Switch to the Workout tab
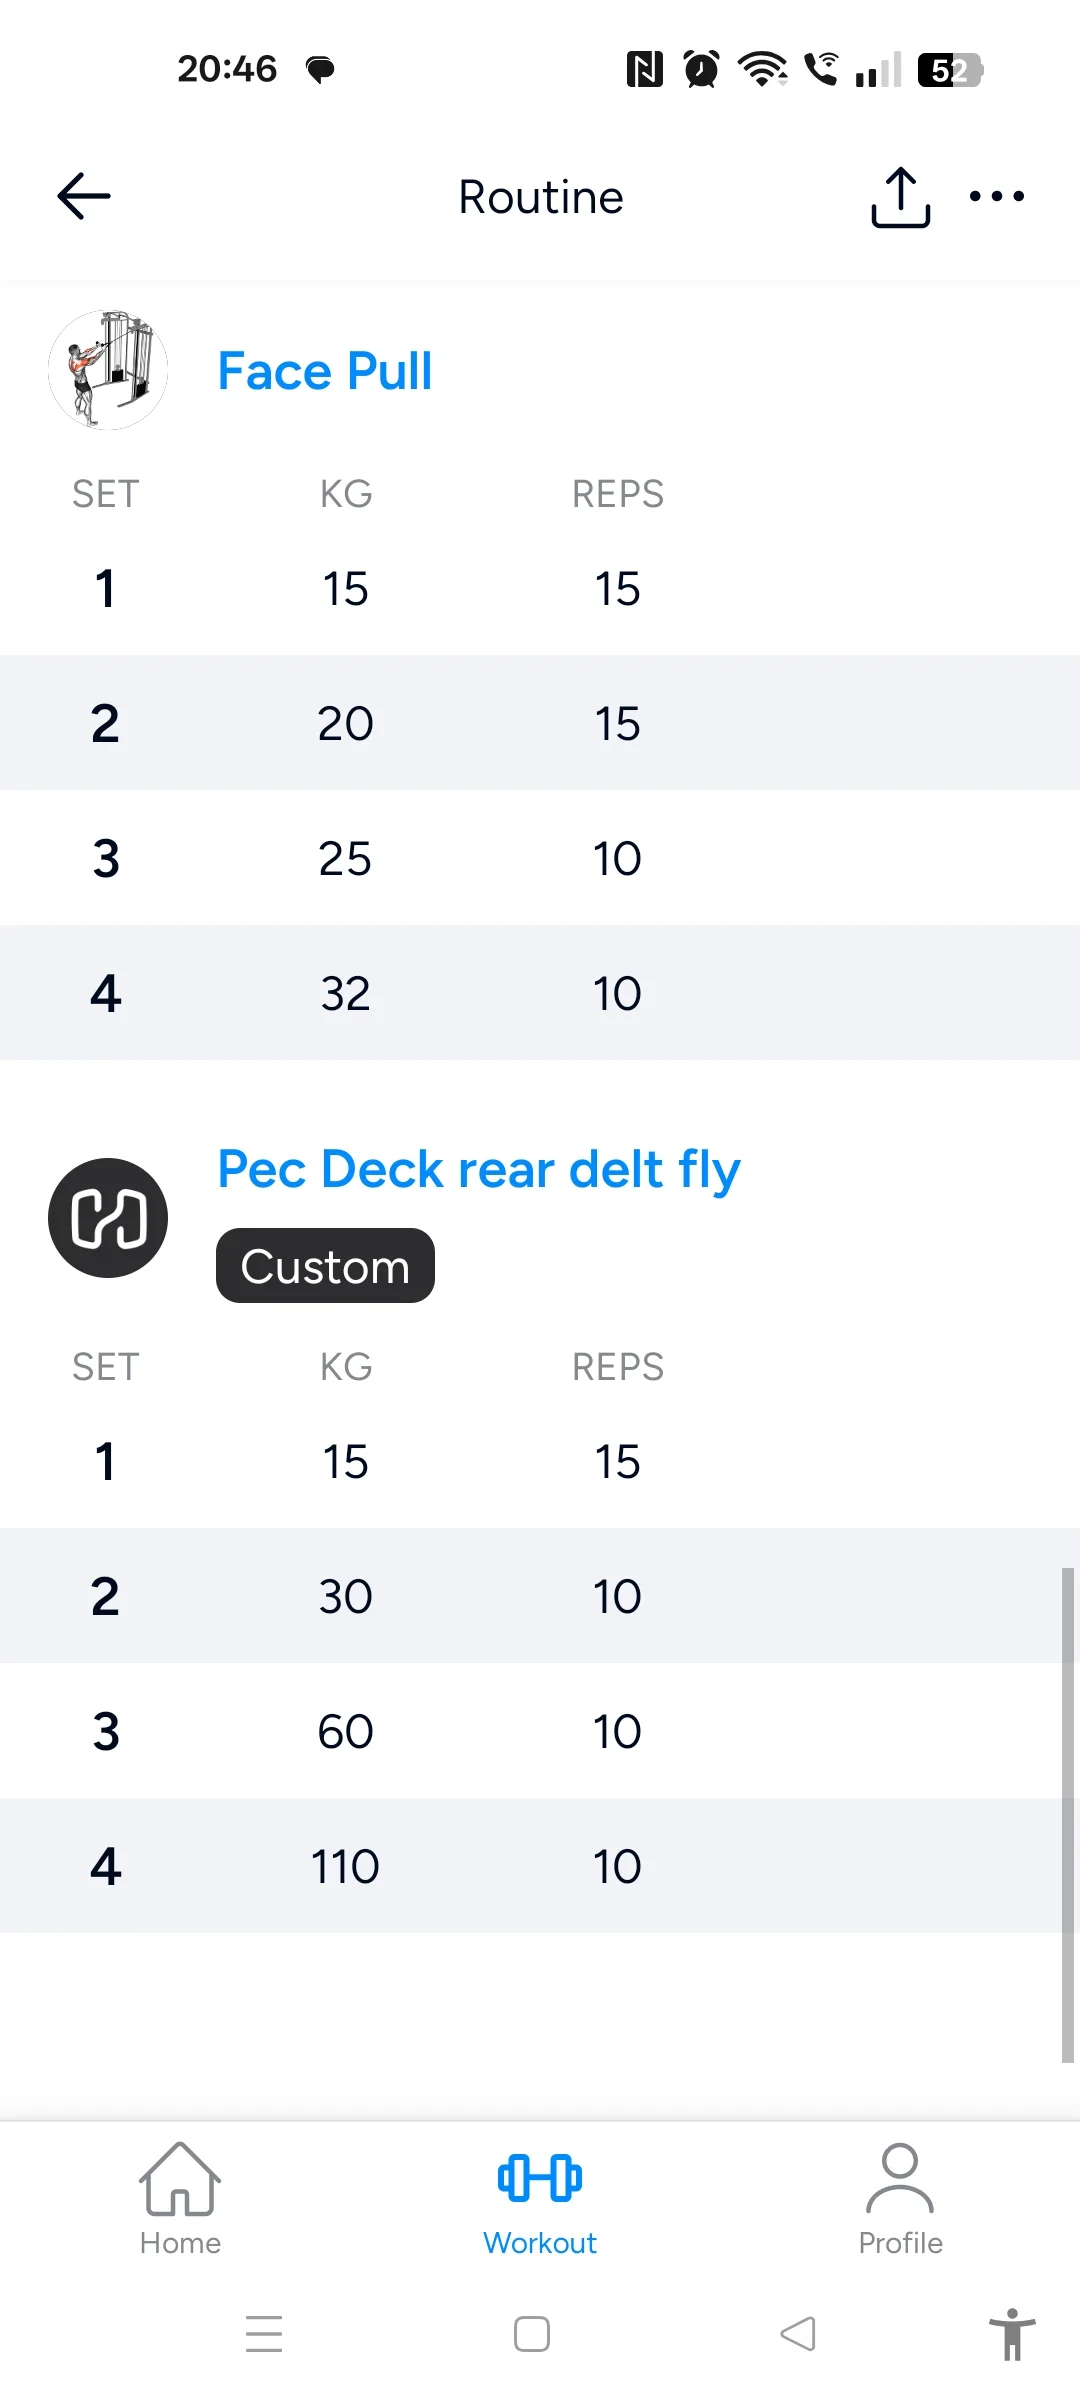The width and height of the screenshot is (1080, 2400). tap(540, 2199)
